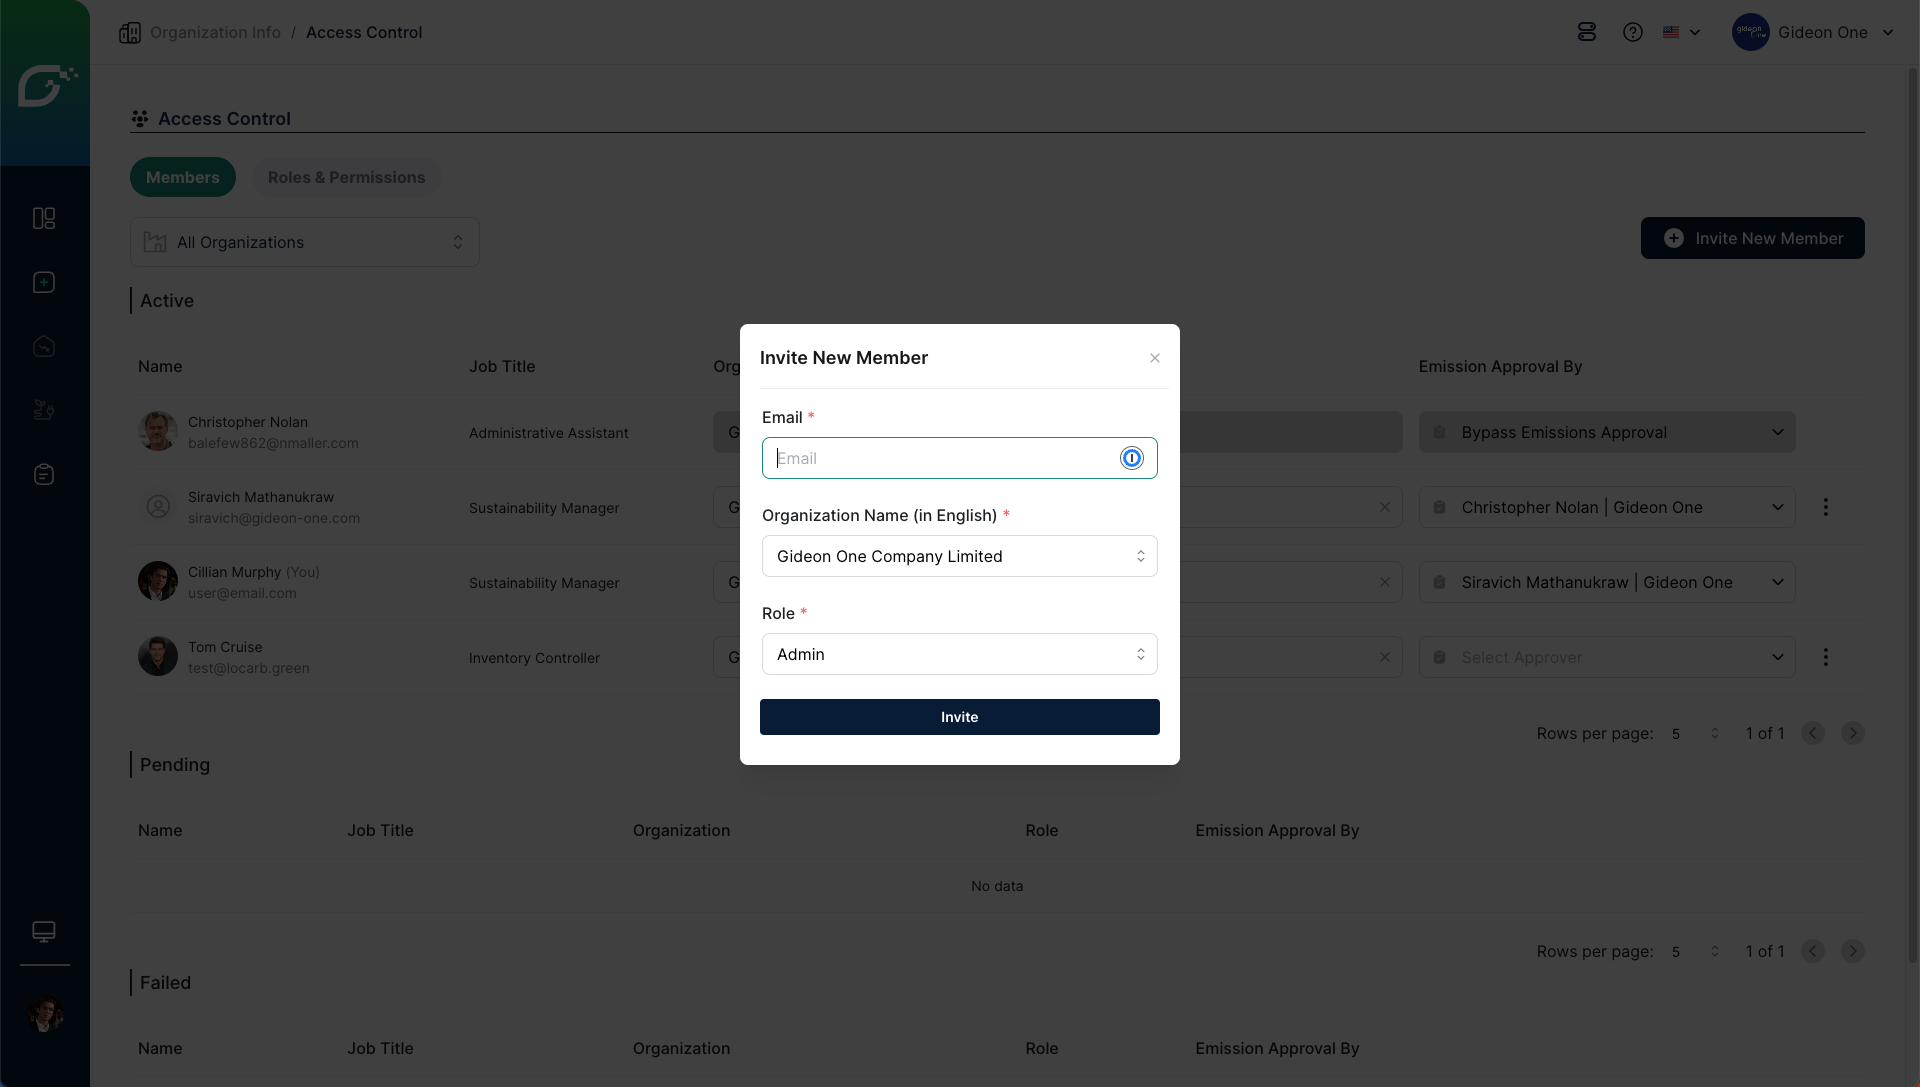Open Tom Cruise row three-dot menu
Screen dimensions: 1920x1087
pos(1825,657)
